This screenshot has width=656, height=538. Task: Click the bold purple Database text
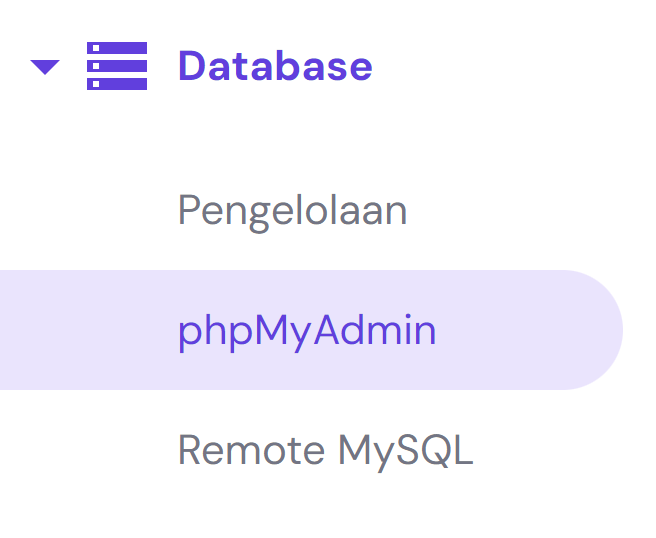[x=275, y=66]
